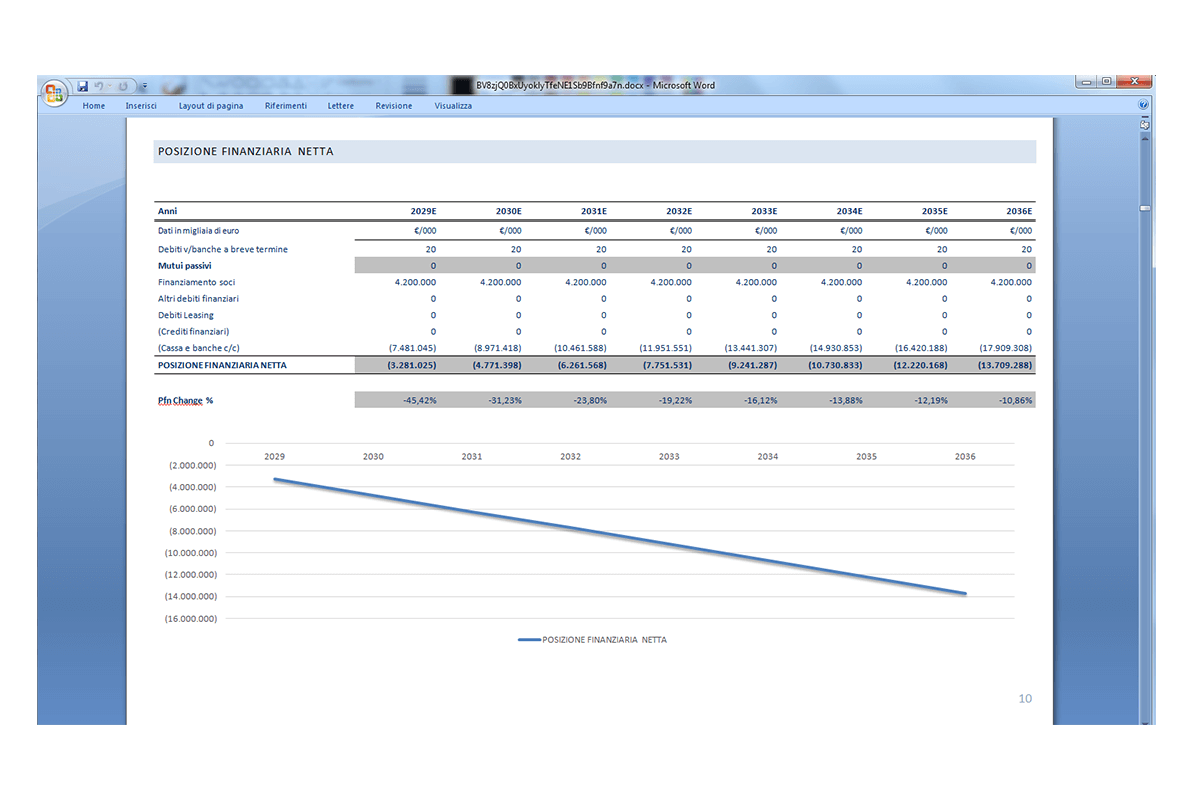1193x800 pixels.
Task: Click the value (7.481.045) in Cassa row
Action: click(412, 348)
